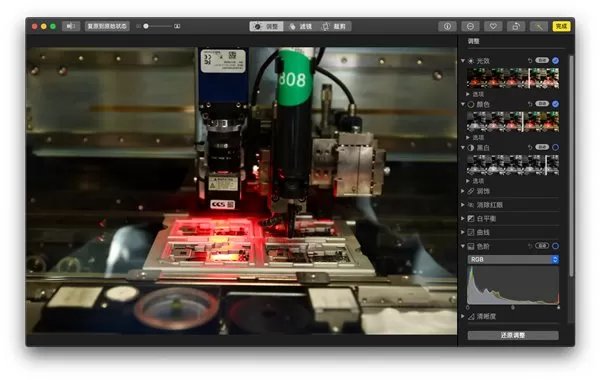
Task: Open the RGB channel dropdown
Action: coord(513,259)
